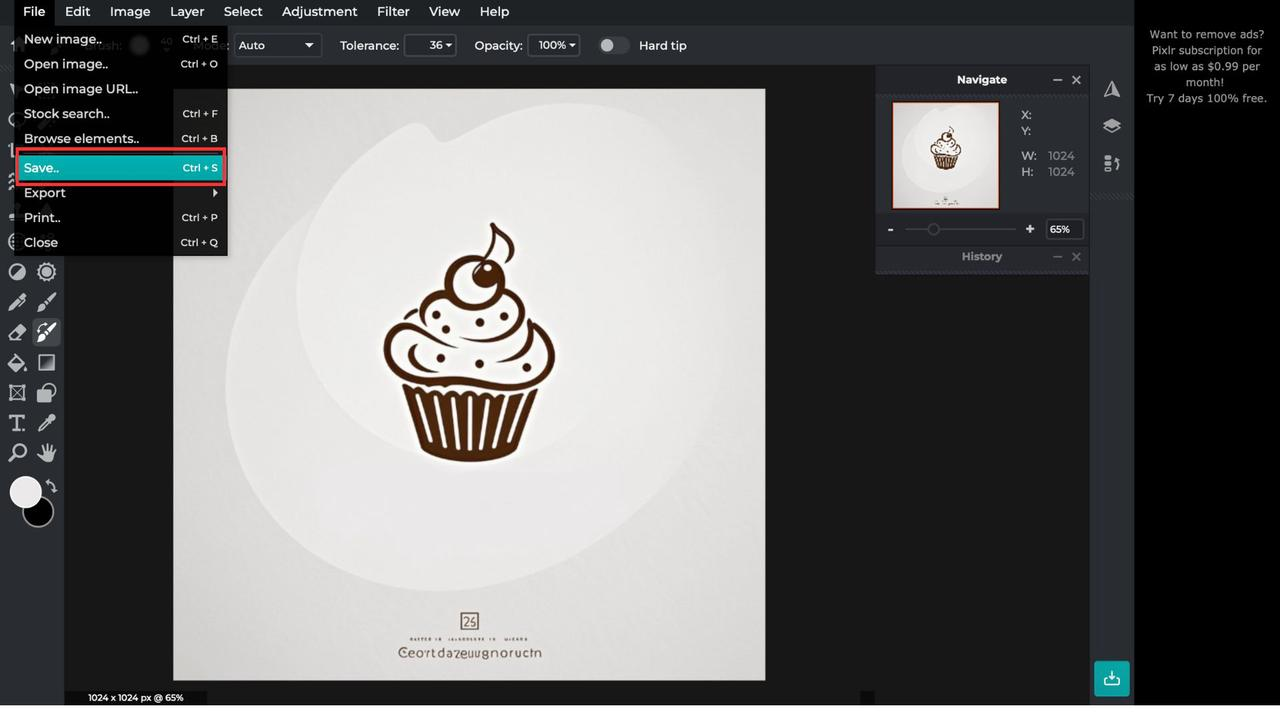Close the History panel
Screen dimensions: 1280x720
(1076, 257)
